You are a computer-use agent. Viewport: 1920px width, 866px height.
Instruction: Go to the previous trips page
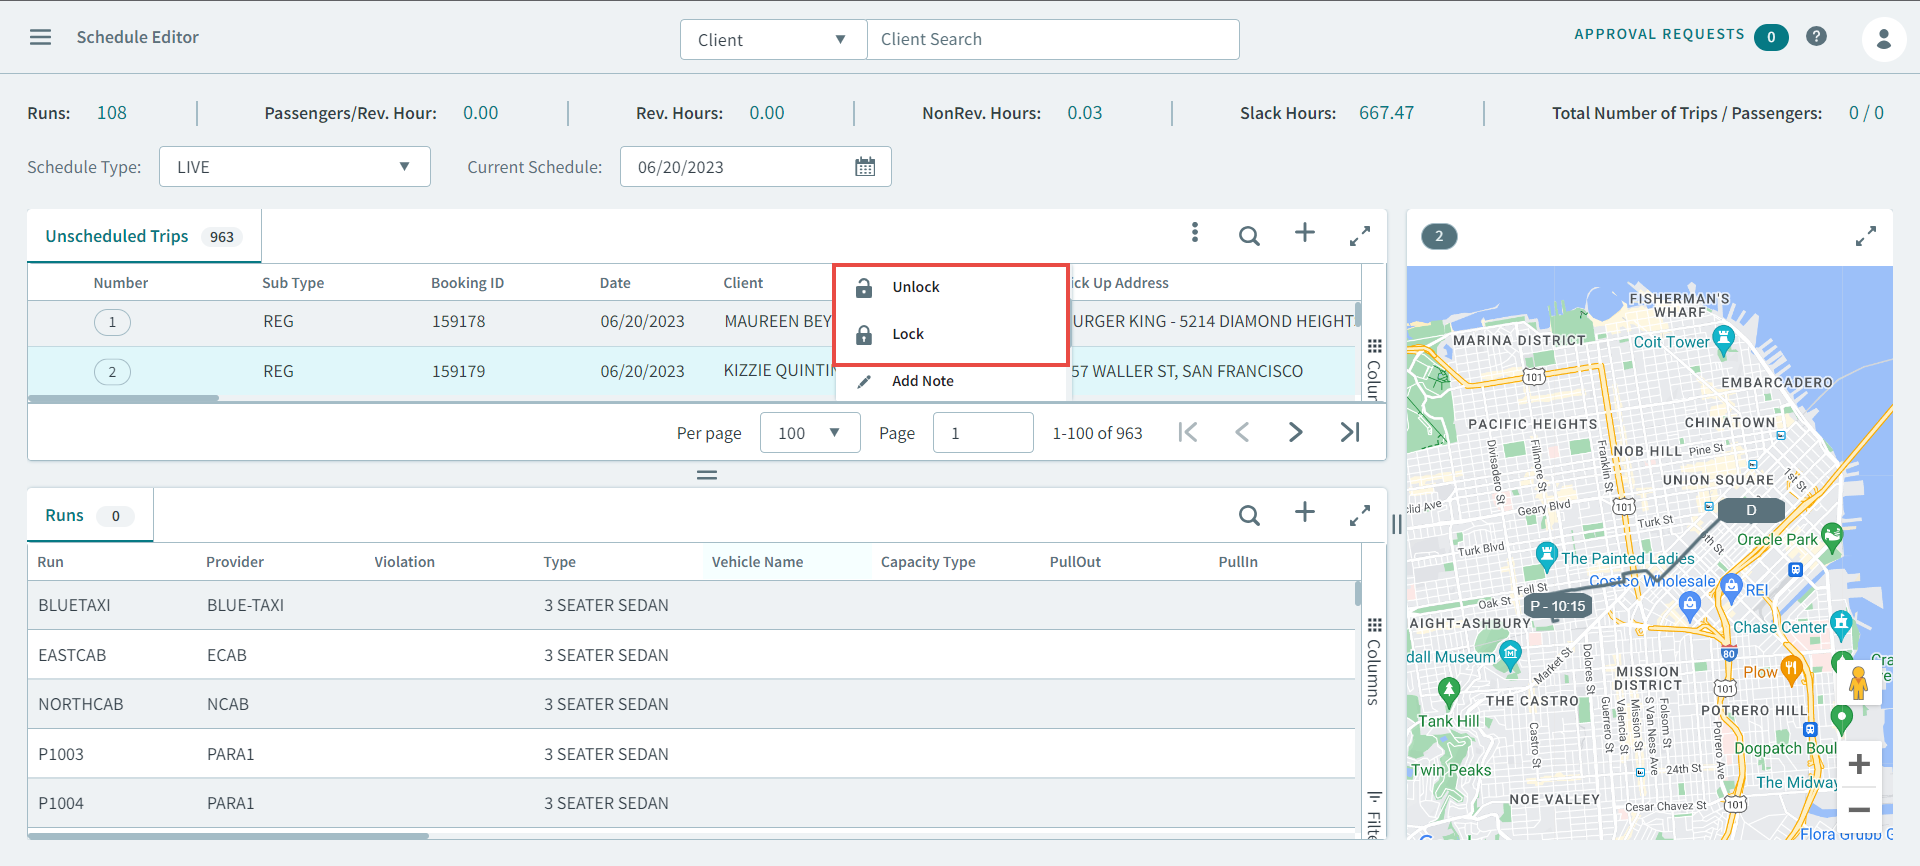tap(1242, 432)
